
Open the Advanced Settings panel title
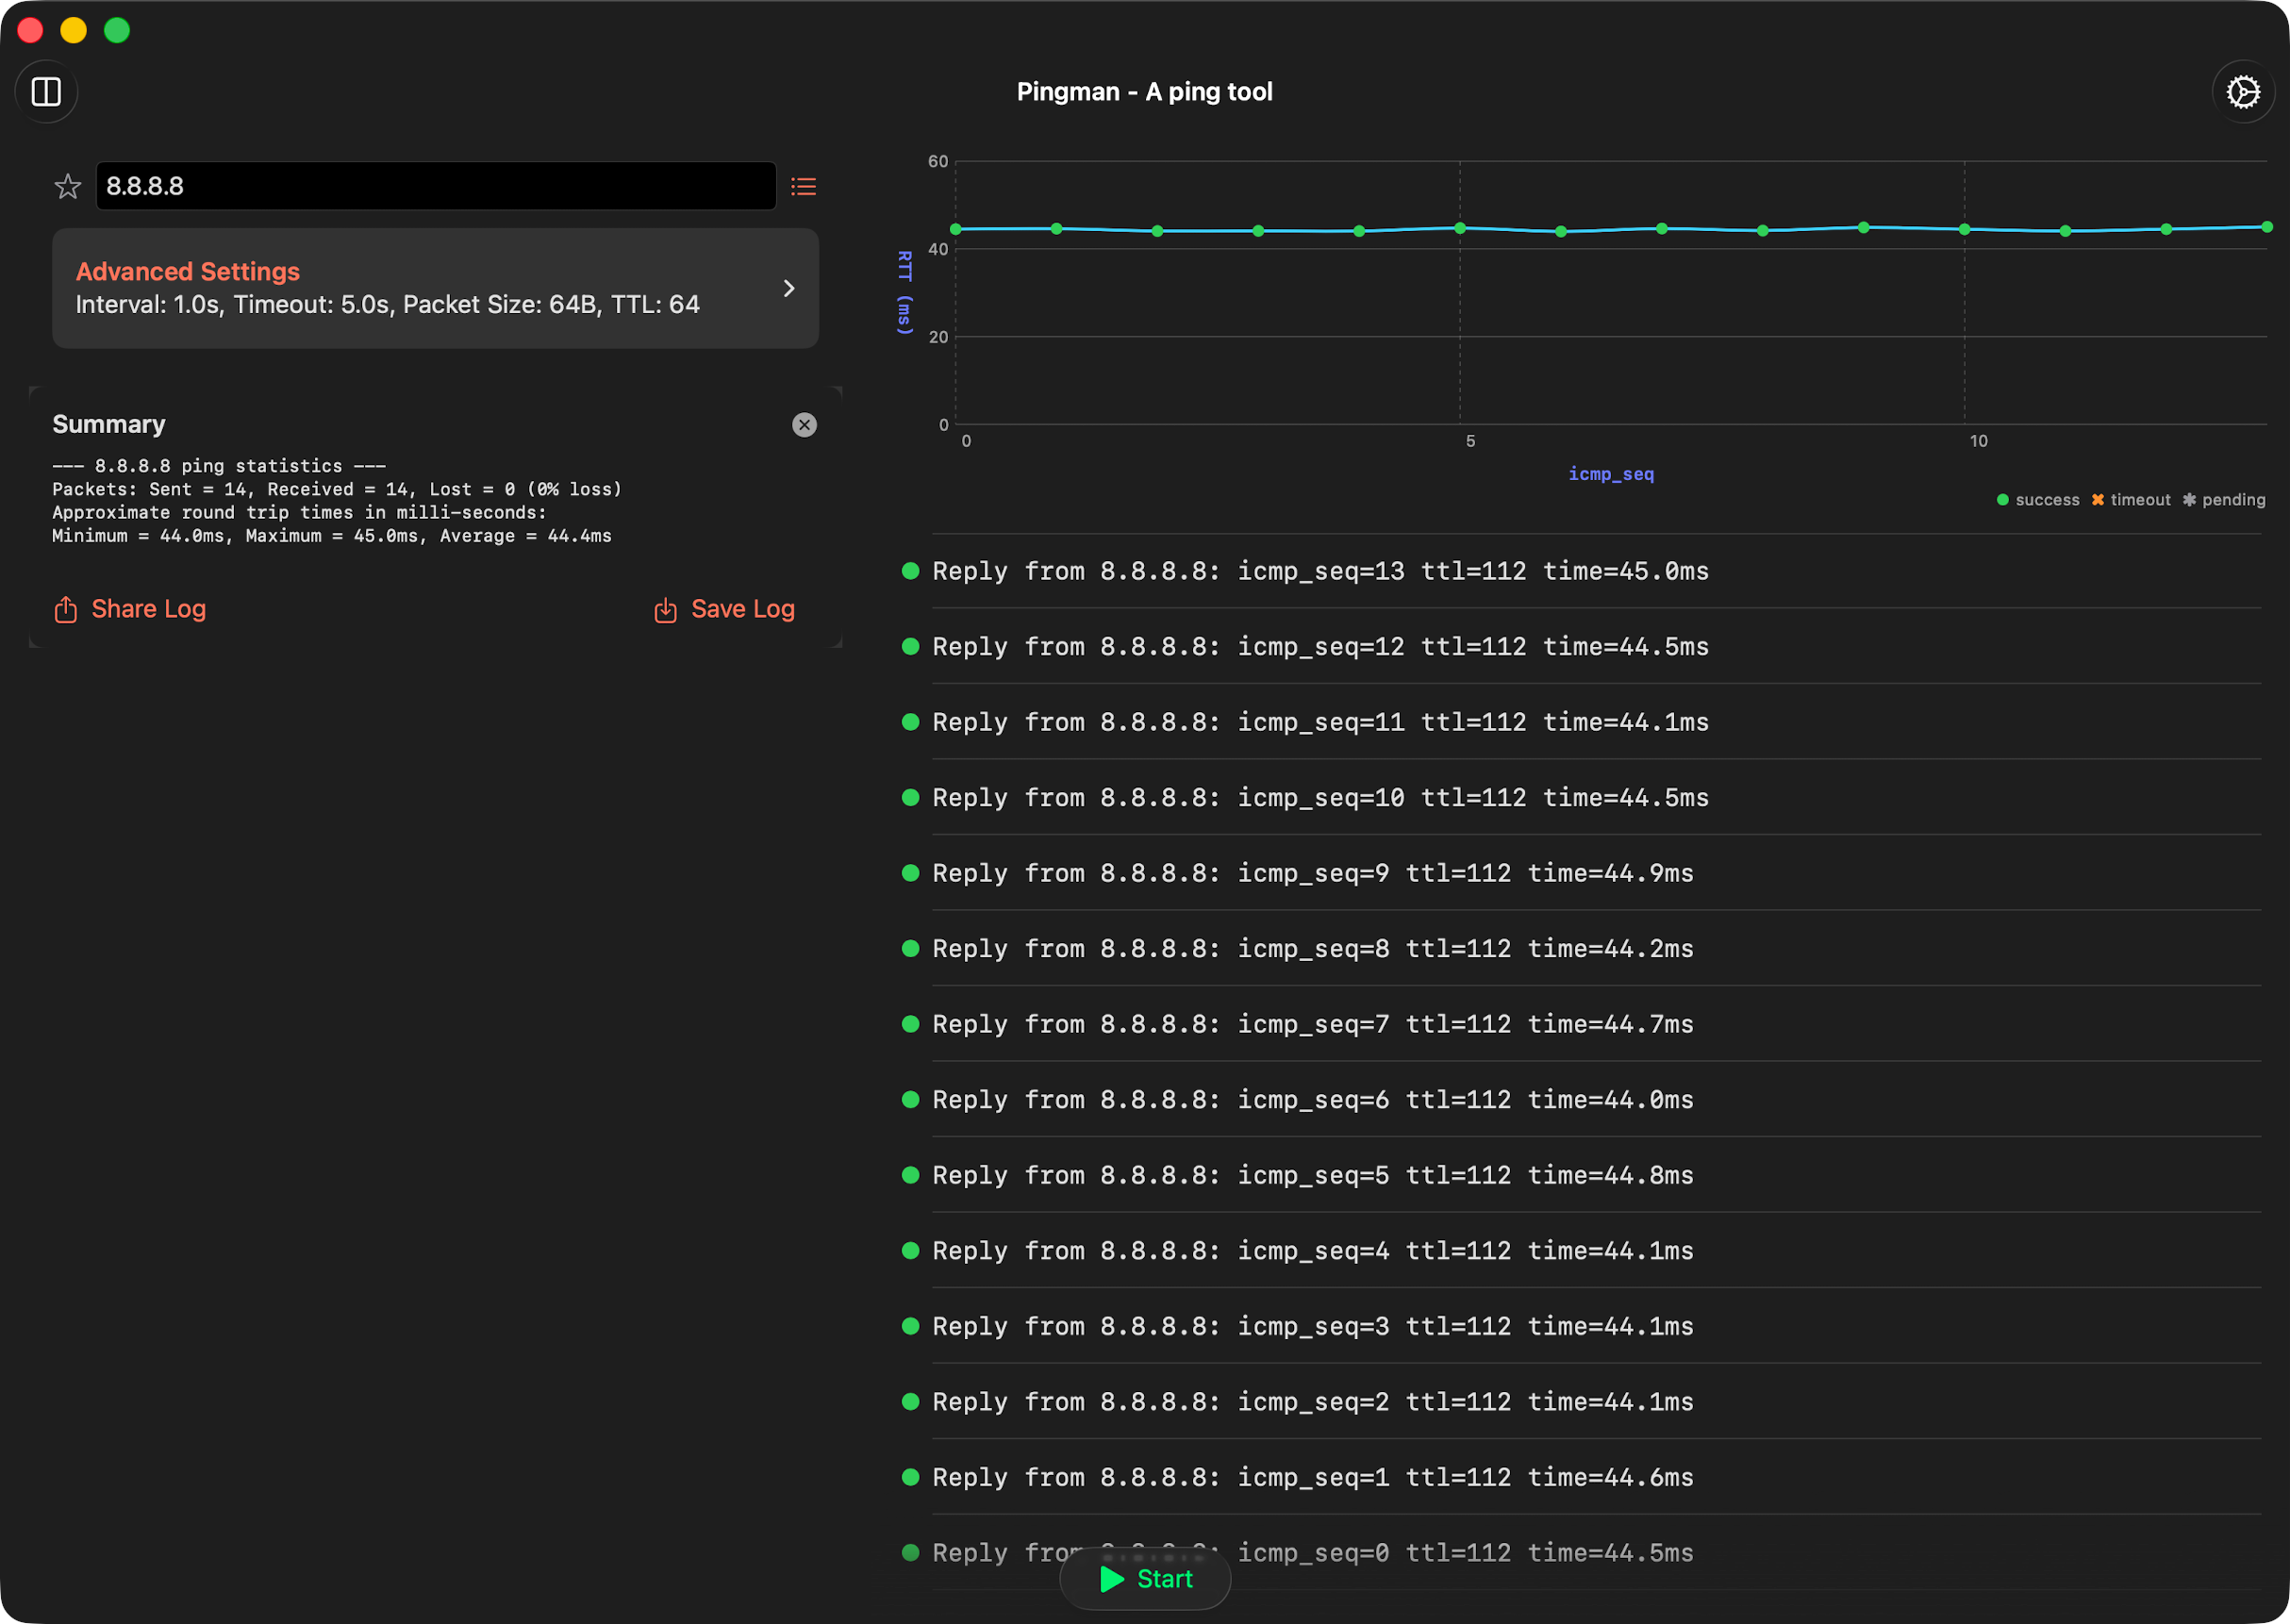click(188, 272)
